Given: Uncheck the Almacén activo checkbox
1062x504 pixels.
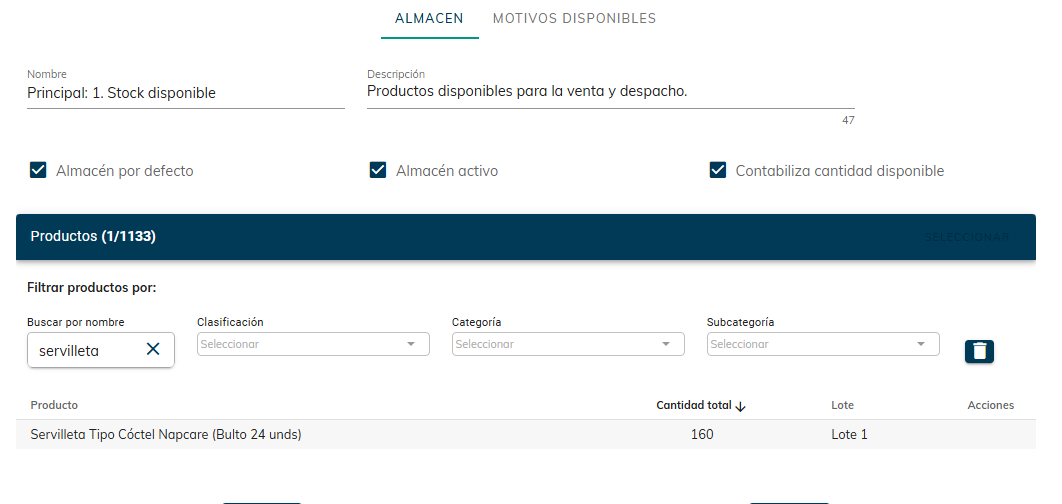Looking at the screenshot, I should click(378, 170).
